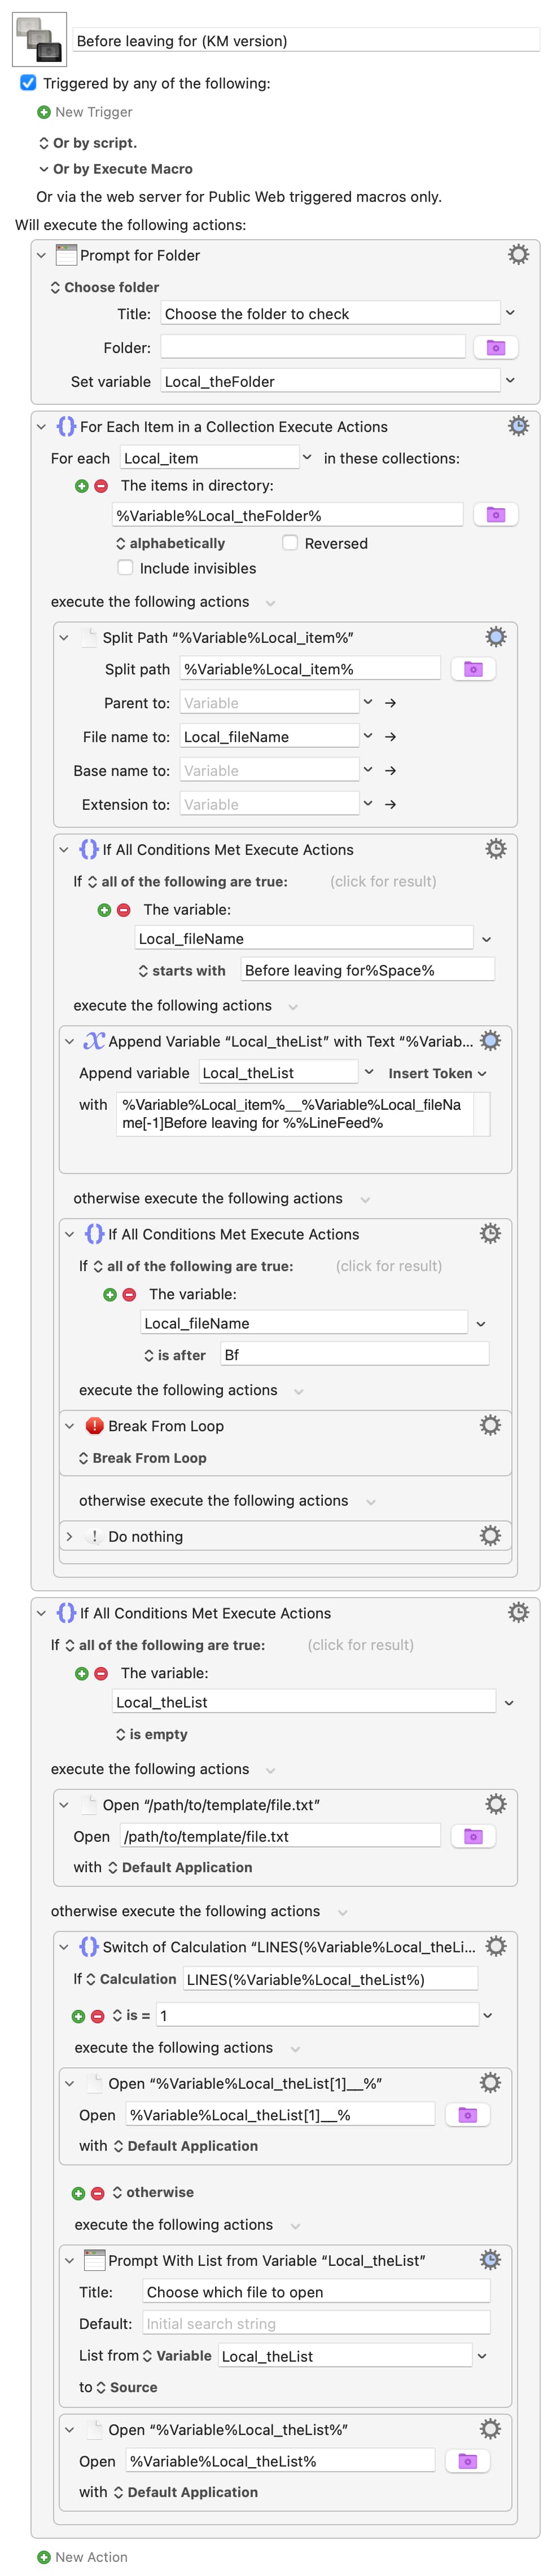Remove Local_theList is empty condition with red minus
552x2576 pixels.
(x=101, y=1672)
